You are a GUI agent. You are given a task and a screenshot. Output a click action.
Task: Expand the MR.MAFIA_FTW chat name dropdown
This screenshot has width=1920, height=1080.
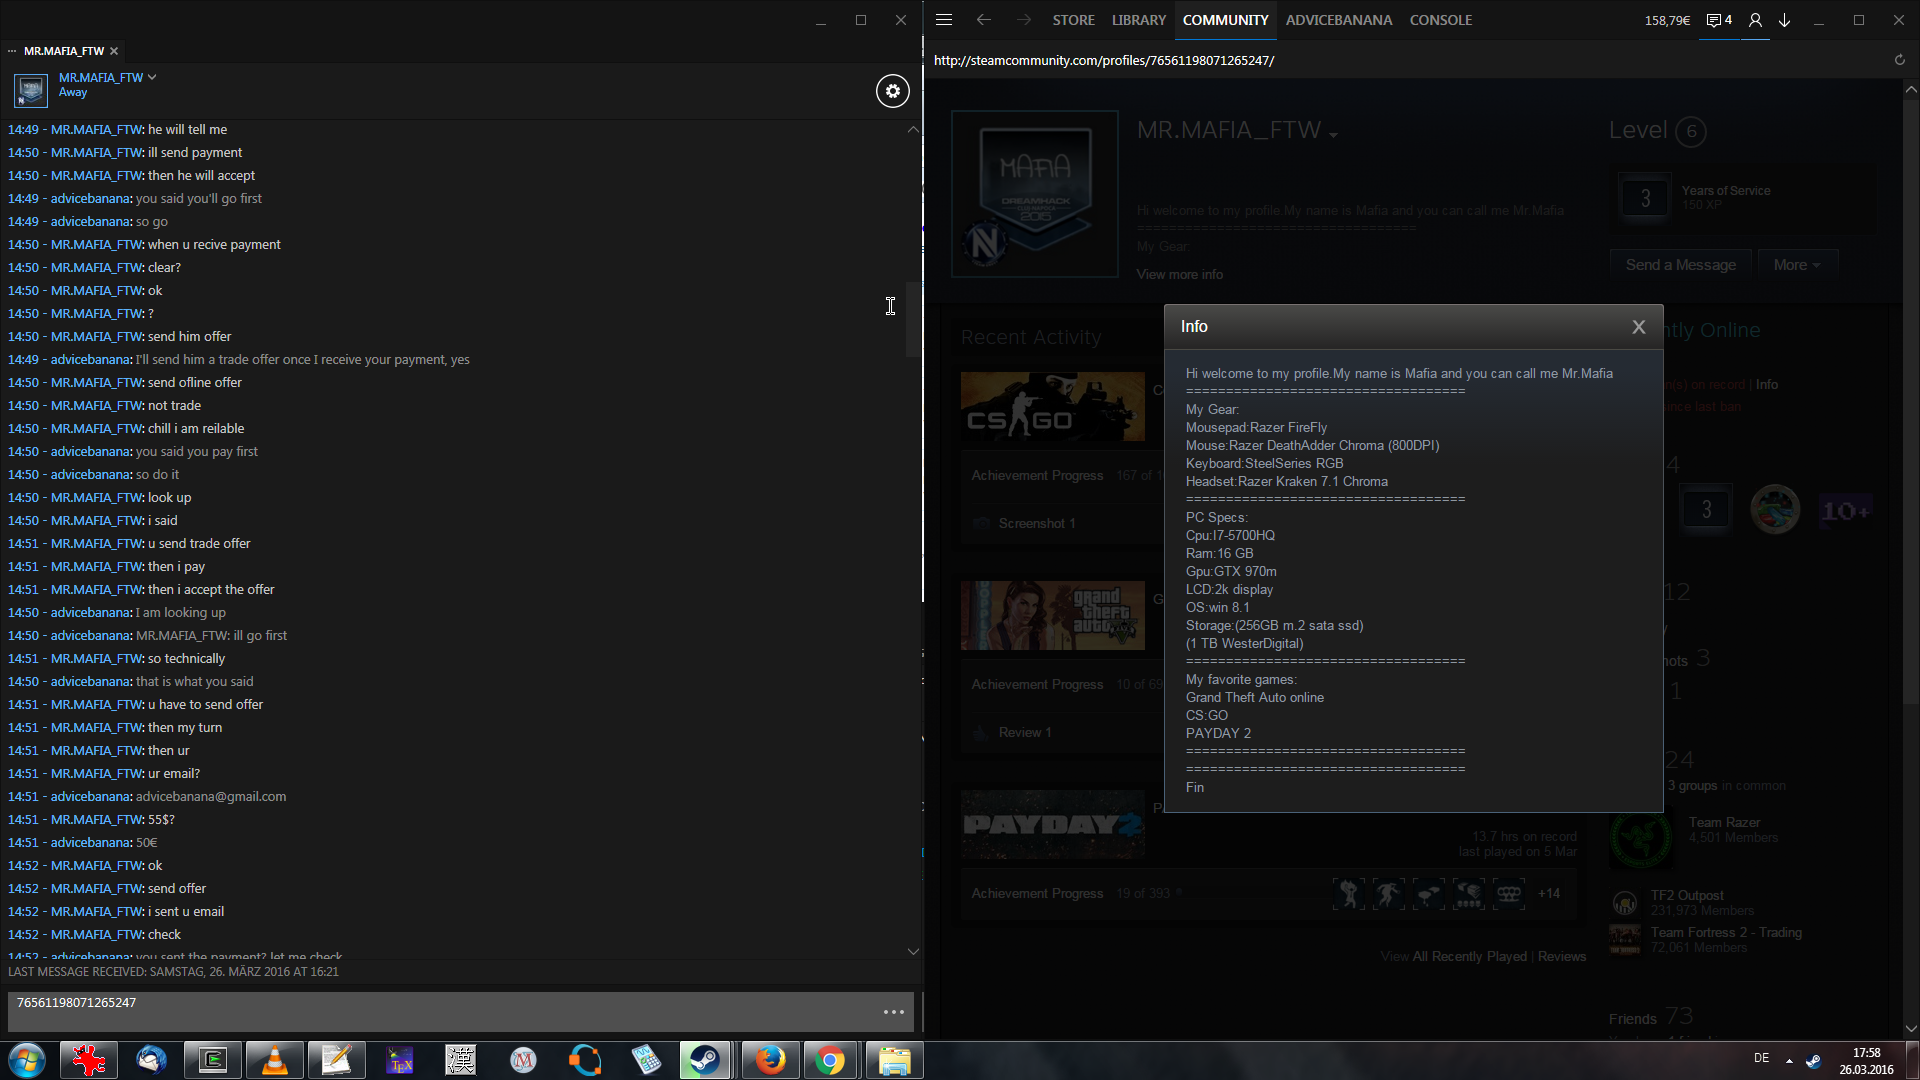point(152,77)
